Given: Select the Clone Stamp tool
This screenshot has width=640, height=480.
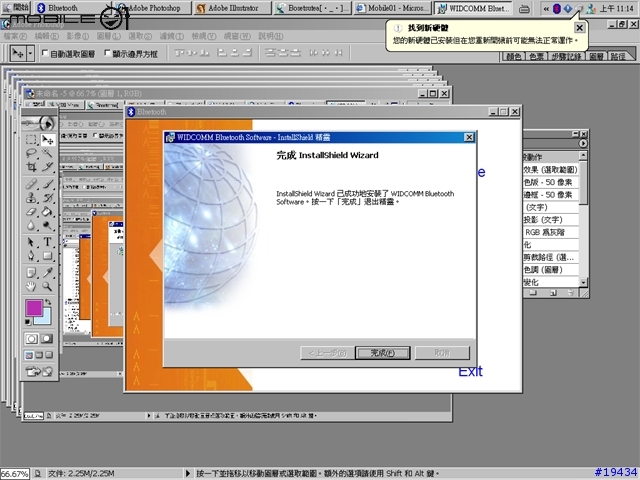Looking at the screenshot, I should pyautogui.click(x=31, y=198).
